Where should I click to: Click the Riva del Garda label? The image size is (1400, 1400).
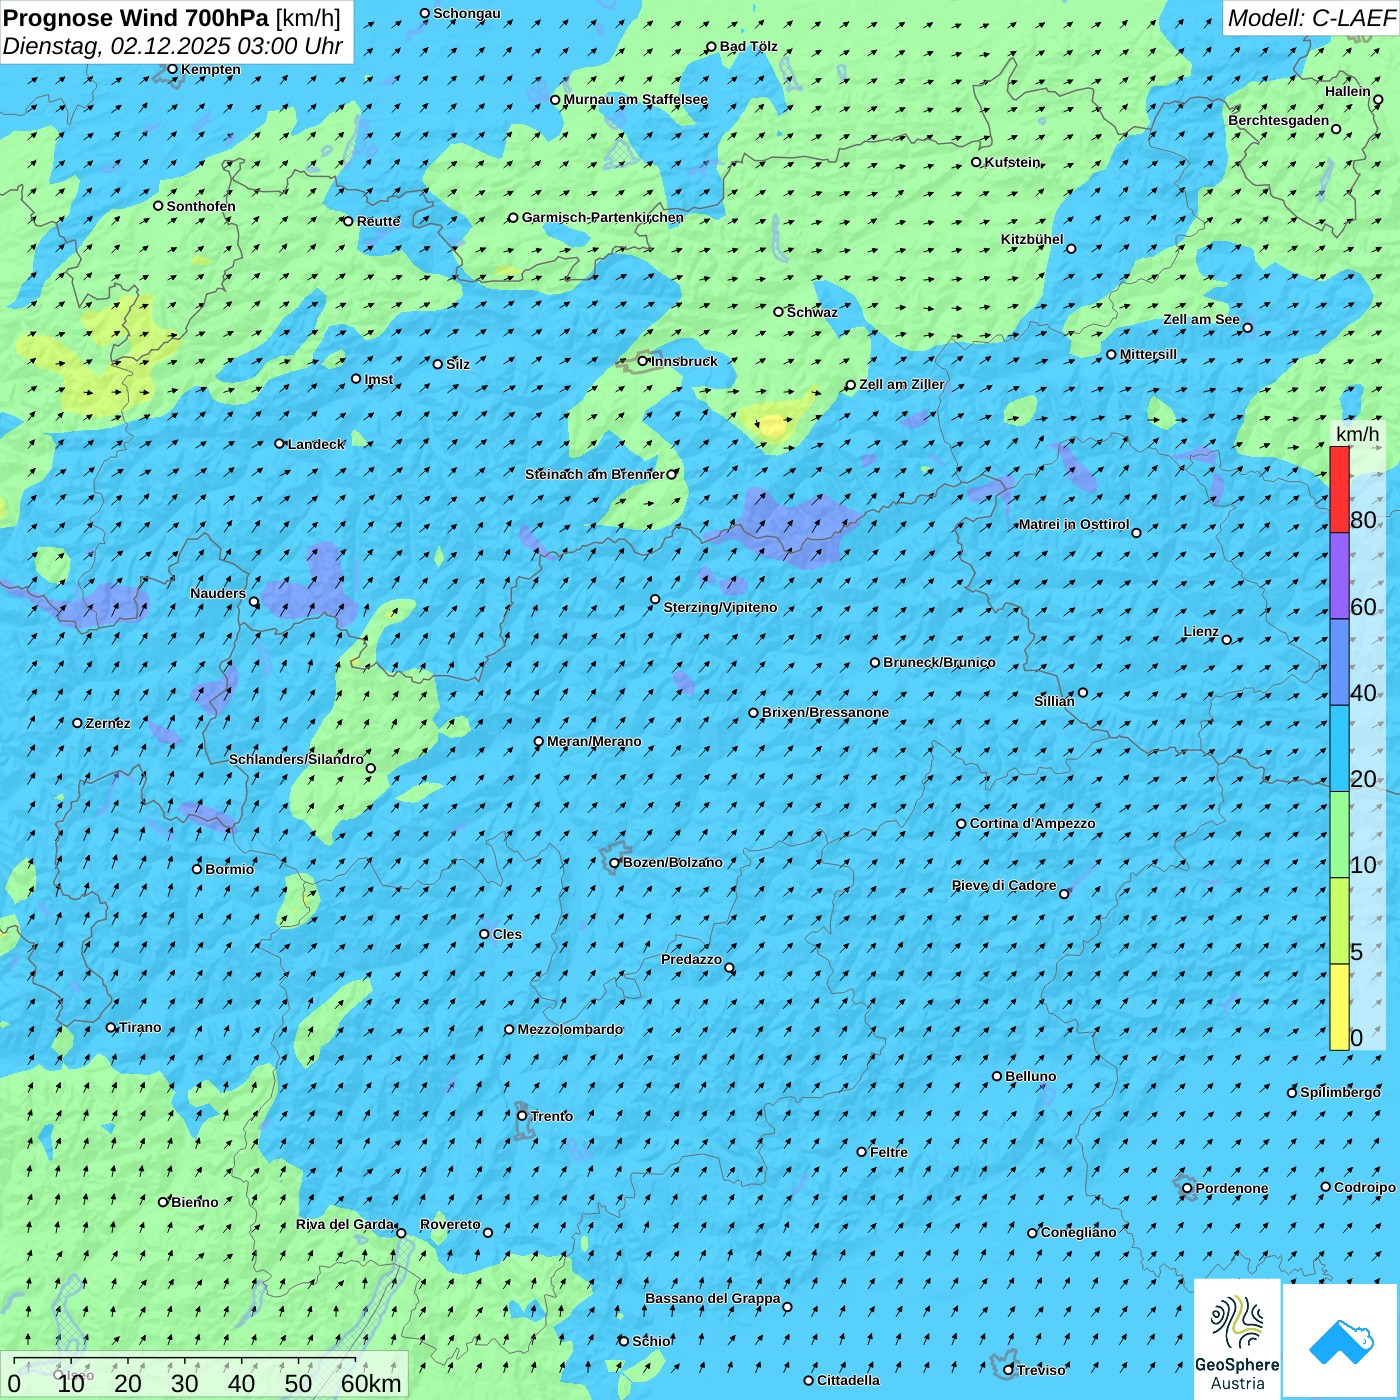point(345,1224)
